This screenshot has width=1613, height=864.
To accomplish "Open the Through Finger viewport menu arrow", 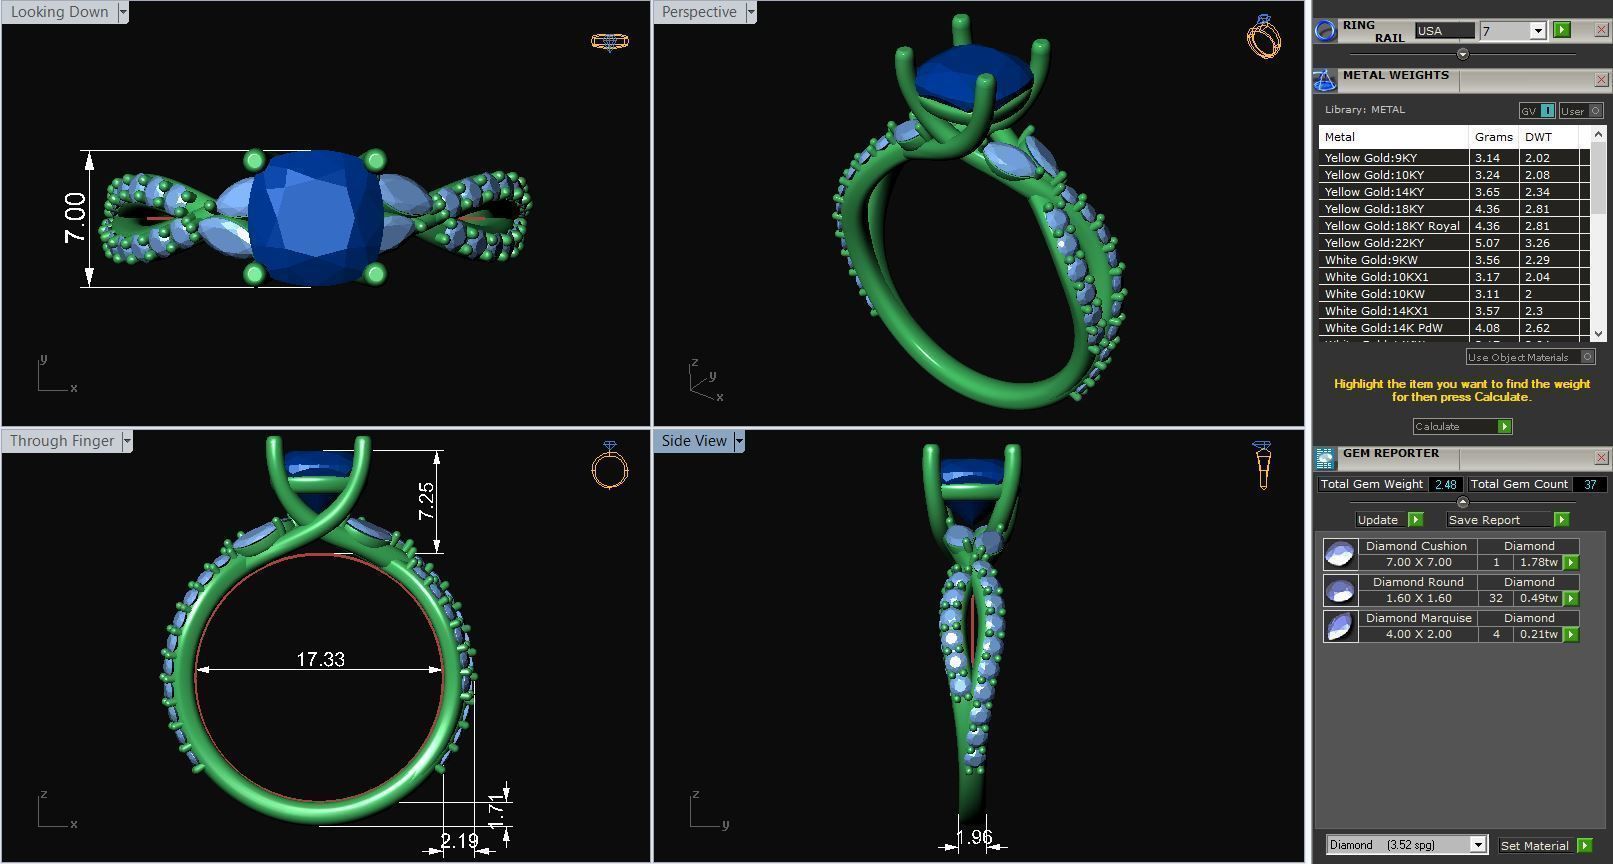I will [x=127, y=441].
